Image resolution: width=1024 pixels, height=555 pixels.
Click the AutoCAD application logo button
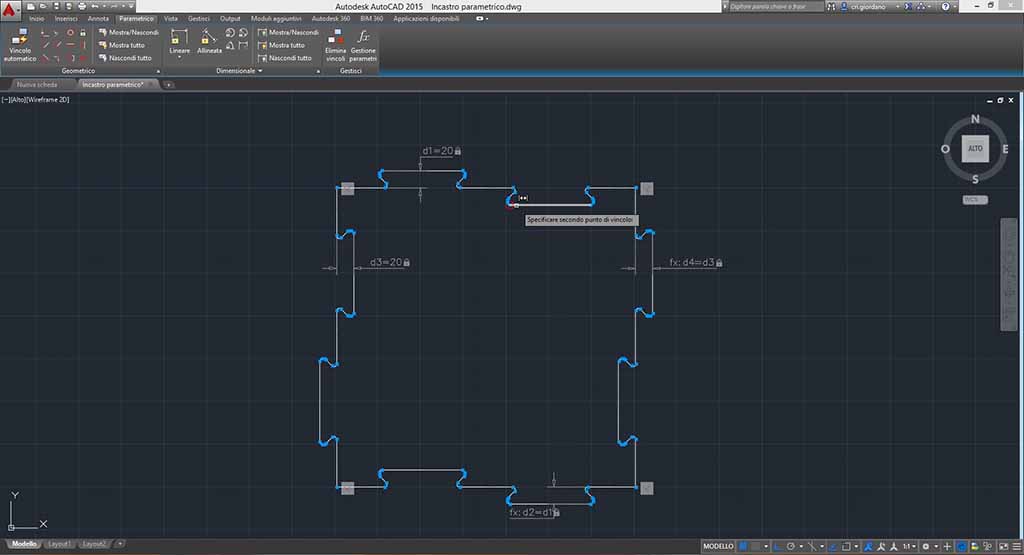pos(11,8)
